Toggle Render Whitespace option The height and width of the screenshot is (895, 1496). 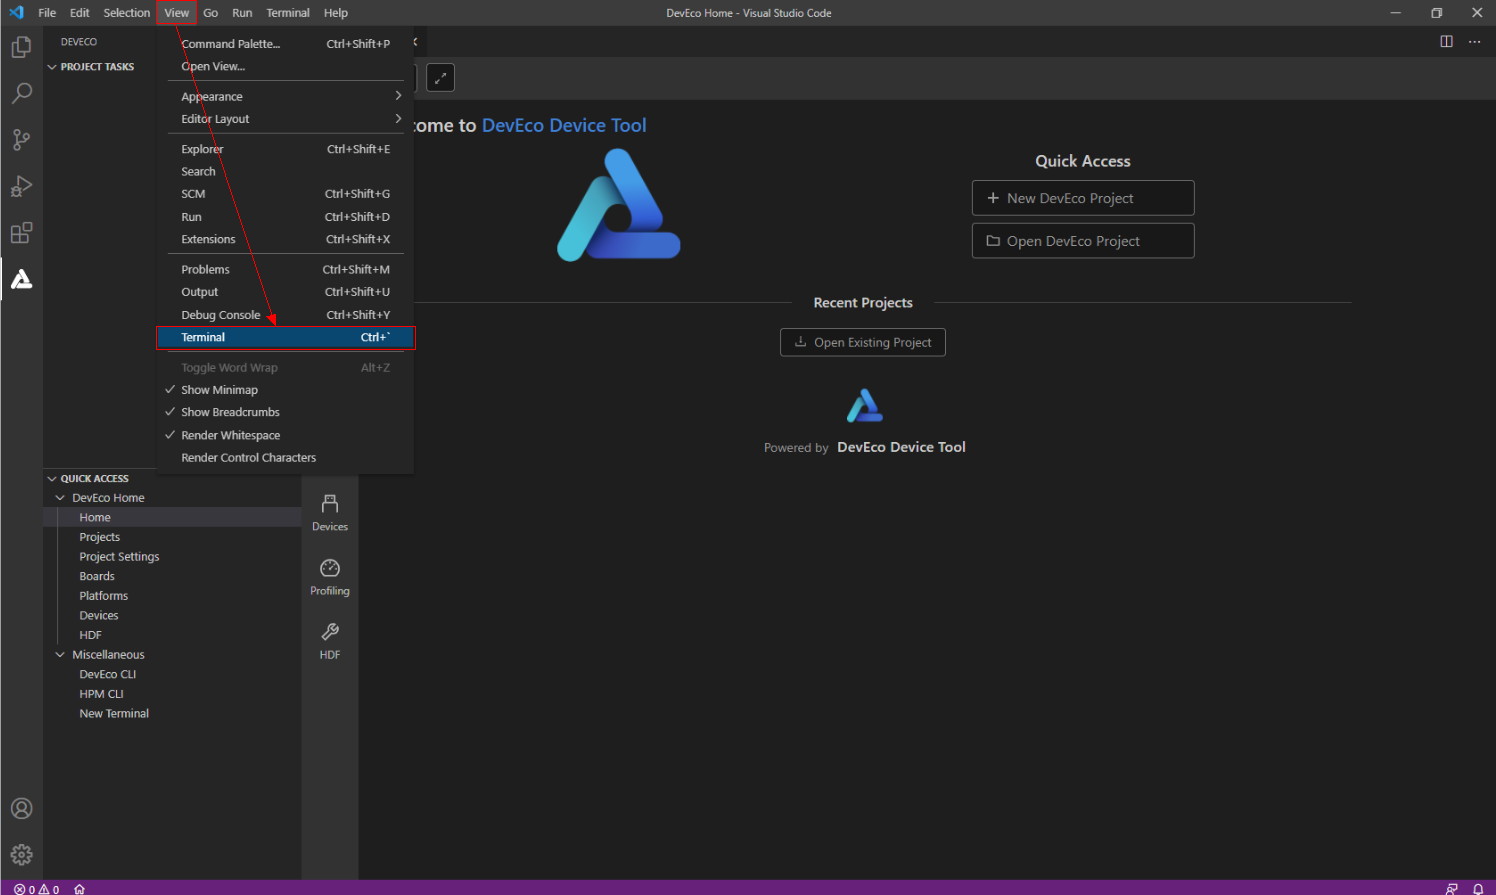[x=285, y=435]
